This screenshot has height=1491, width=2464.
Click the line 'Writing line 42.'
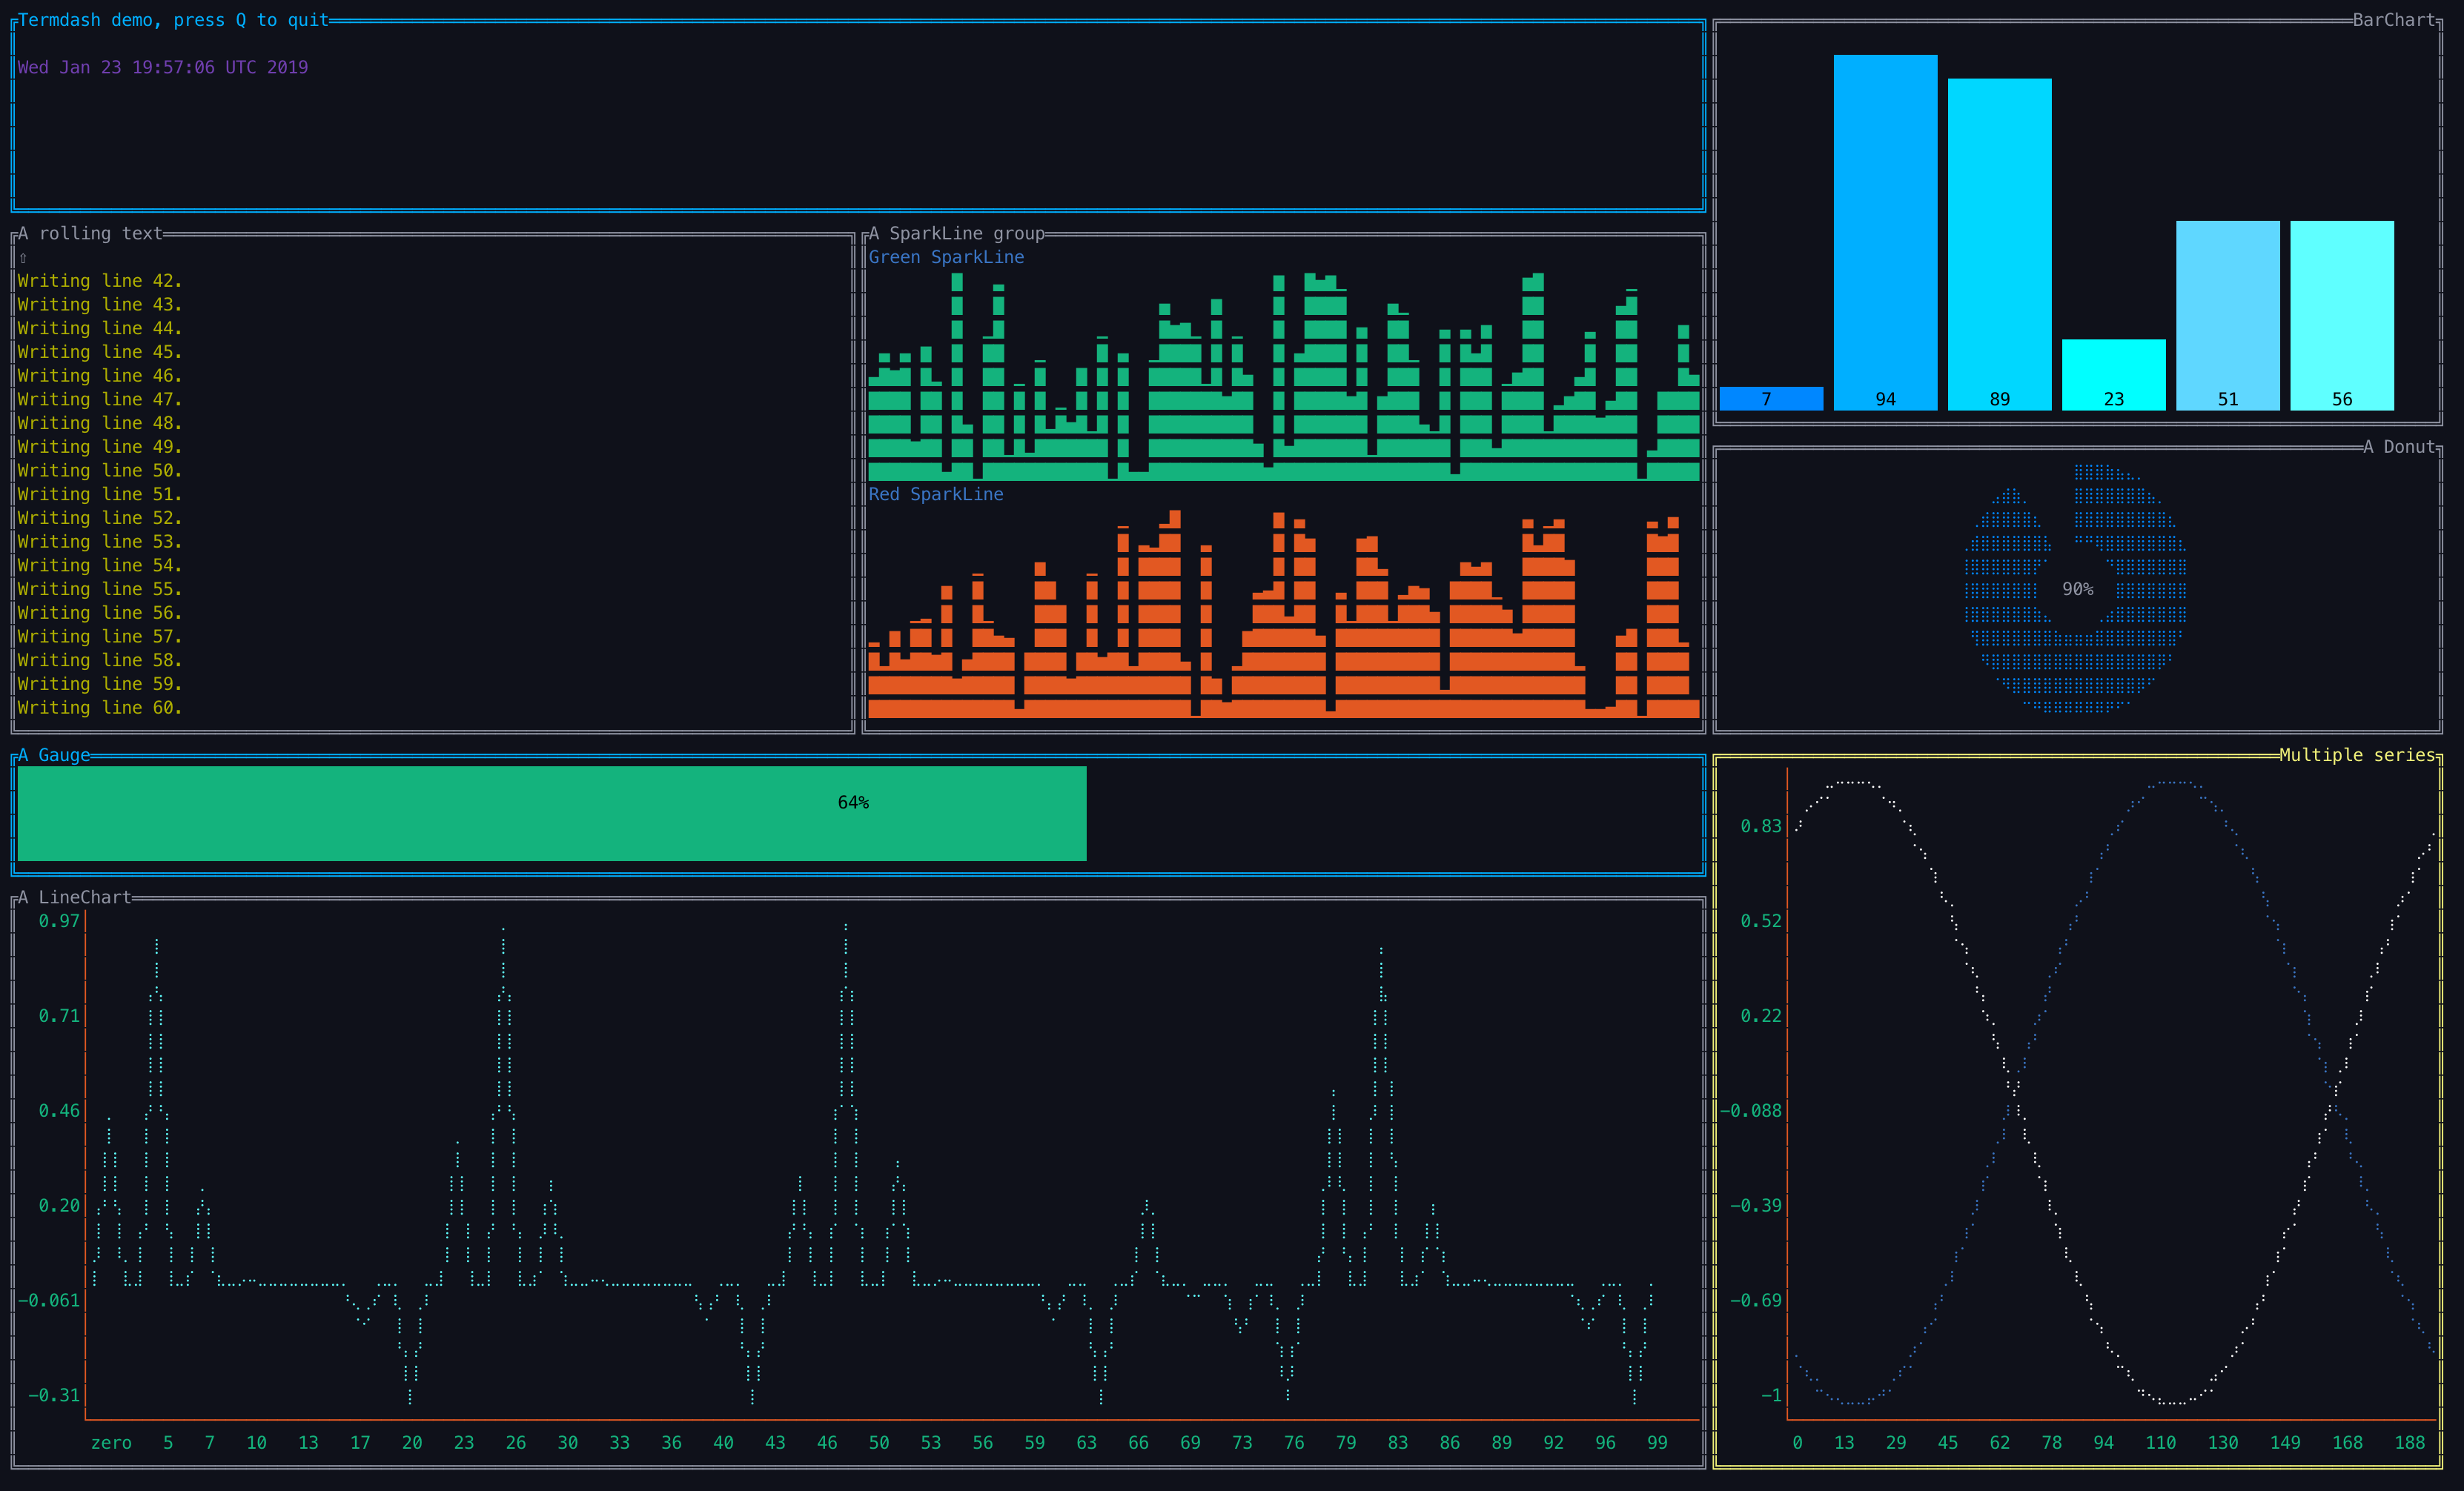coord(99,281)
